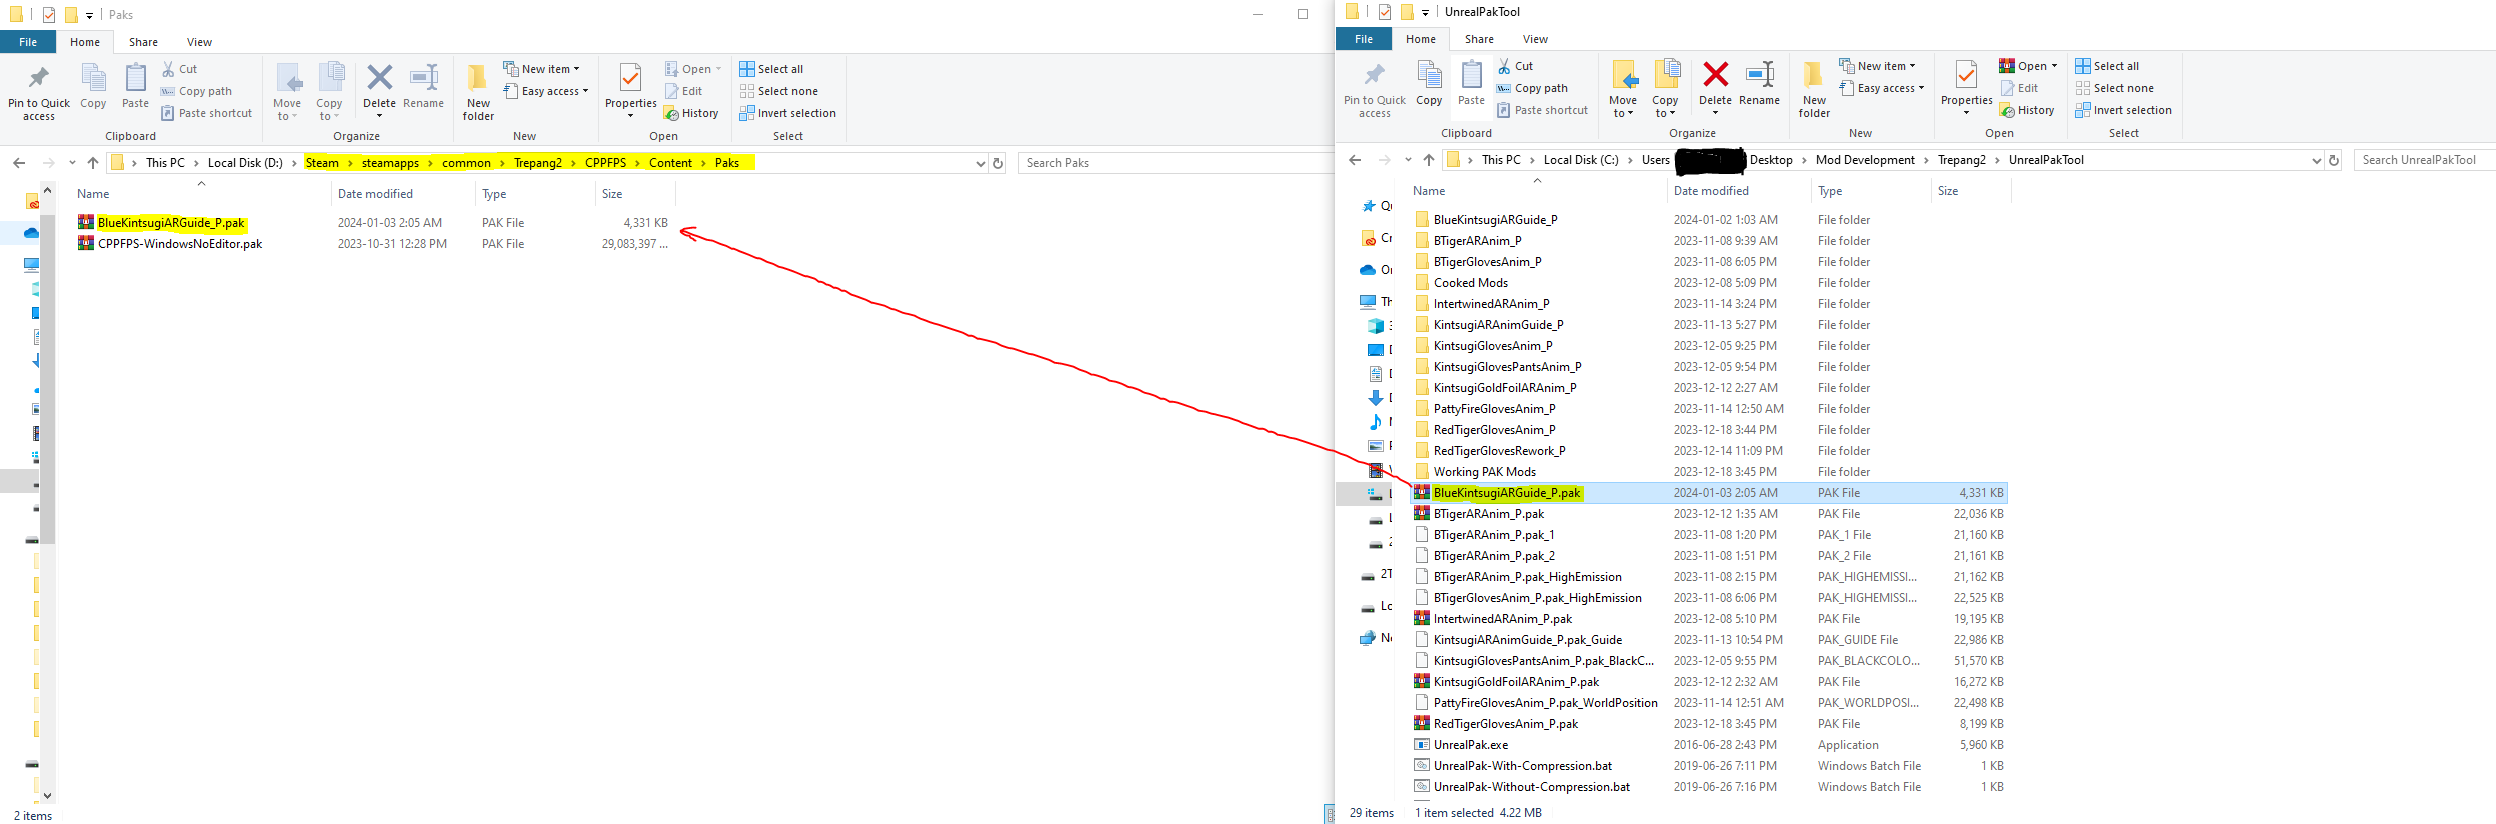The height and width of the screenshot is (824, 2496).
Task: Click Rename icon in Paks window ribbon
Action: point(423,86)
